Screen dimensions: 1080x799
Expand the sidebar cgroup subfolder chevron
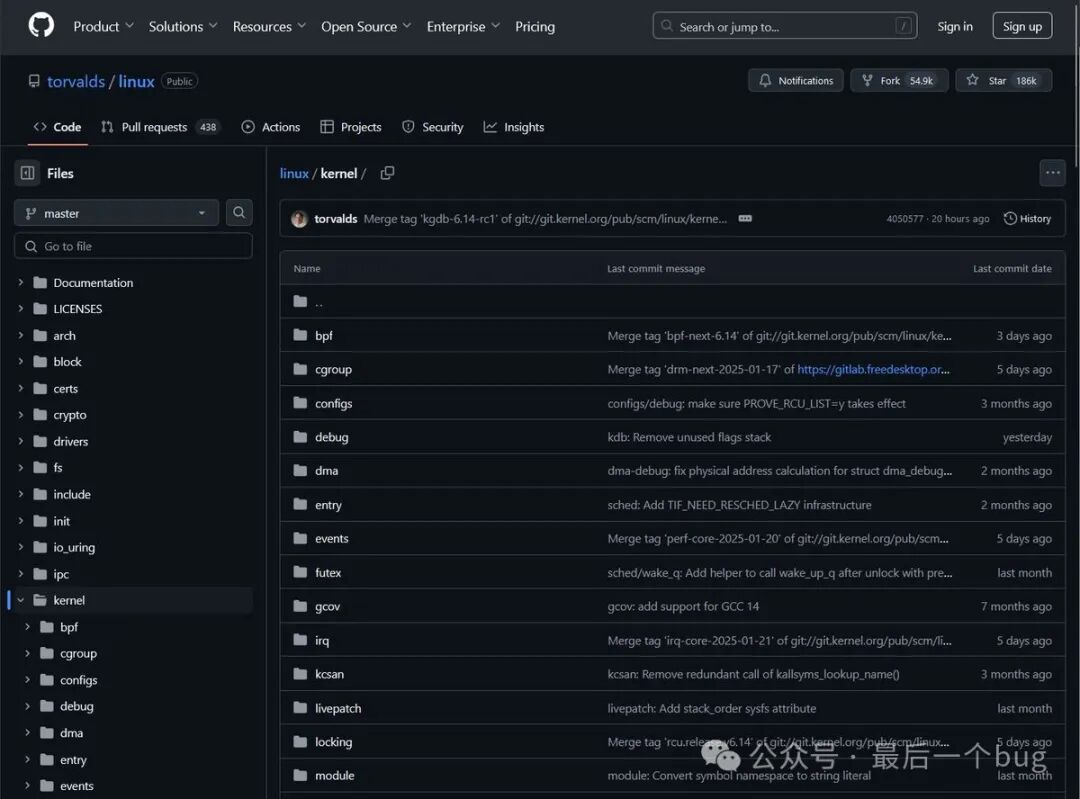tap(28, 653)
